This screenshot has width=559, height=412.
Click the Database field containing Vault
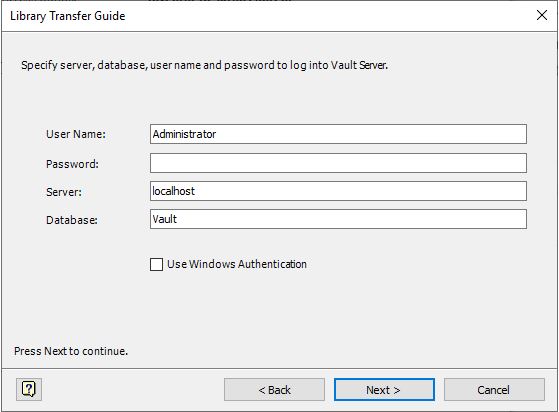click(338, 219)
